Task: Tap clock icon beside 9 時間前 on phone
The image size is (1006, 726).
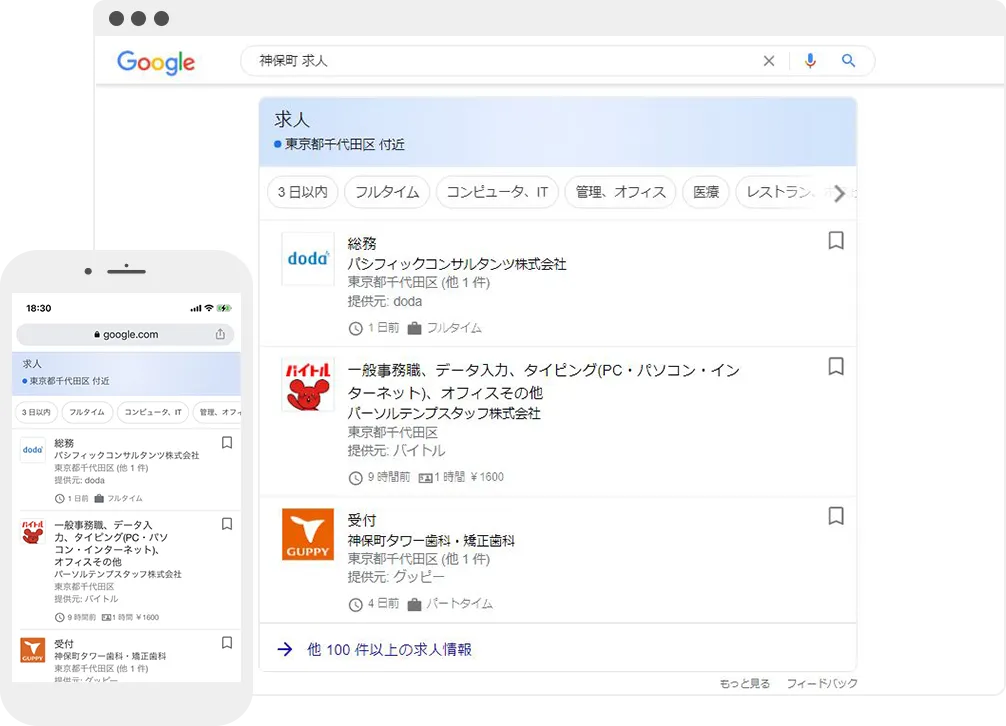Action: click(60, 618)
